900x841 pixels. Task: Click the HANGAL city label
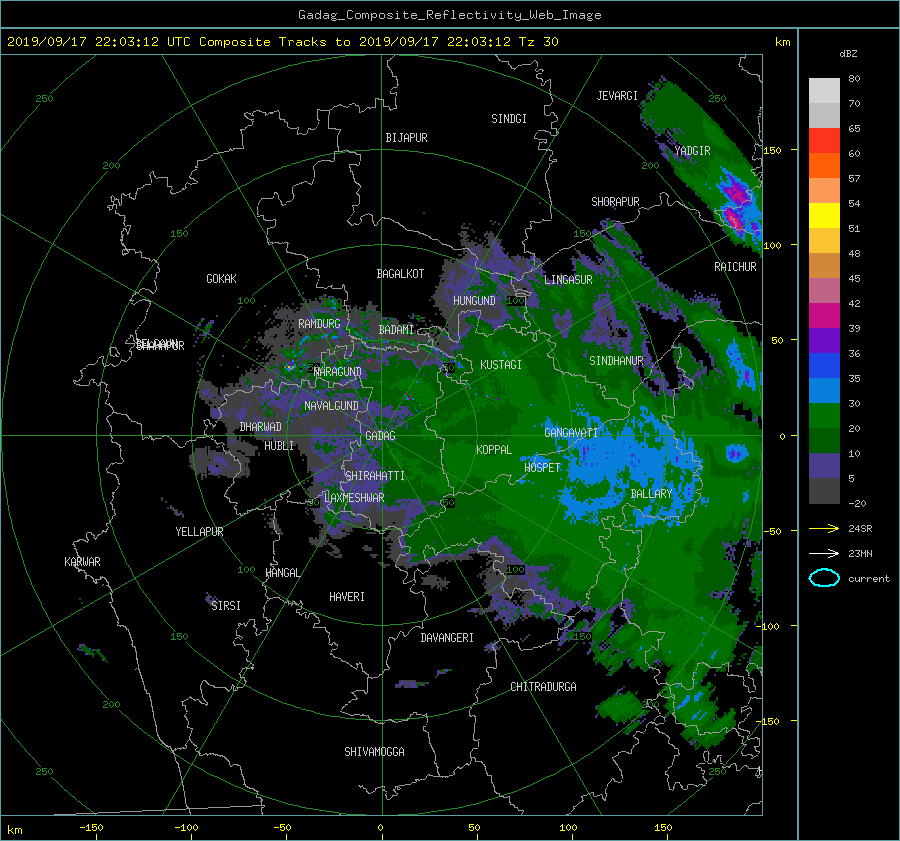tap(282, 573)
